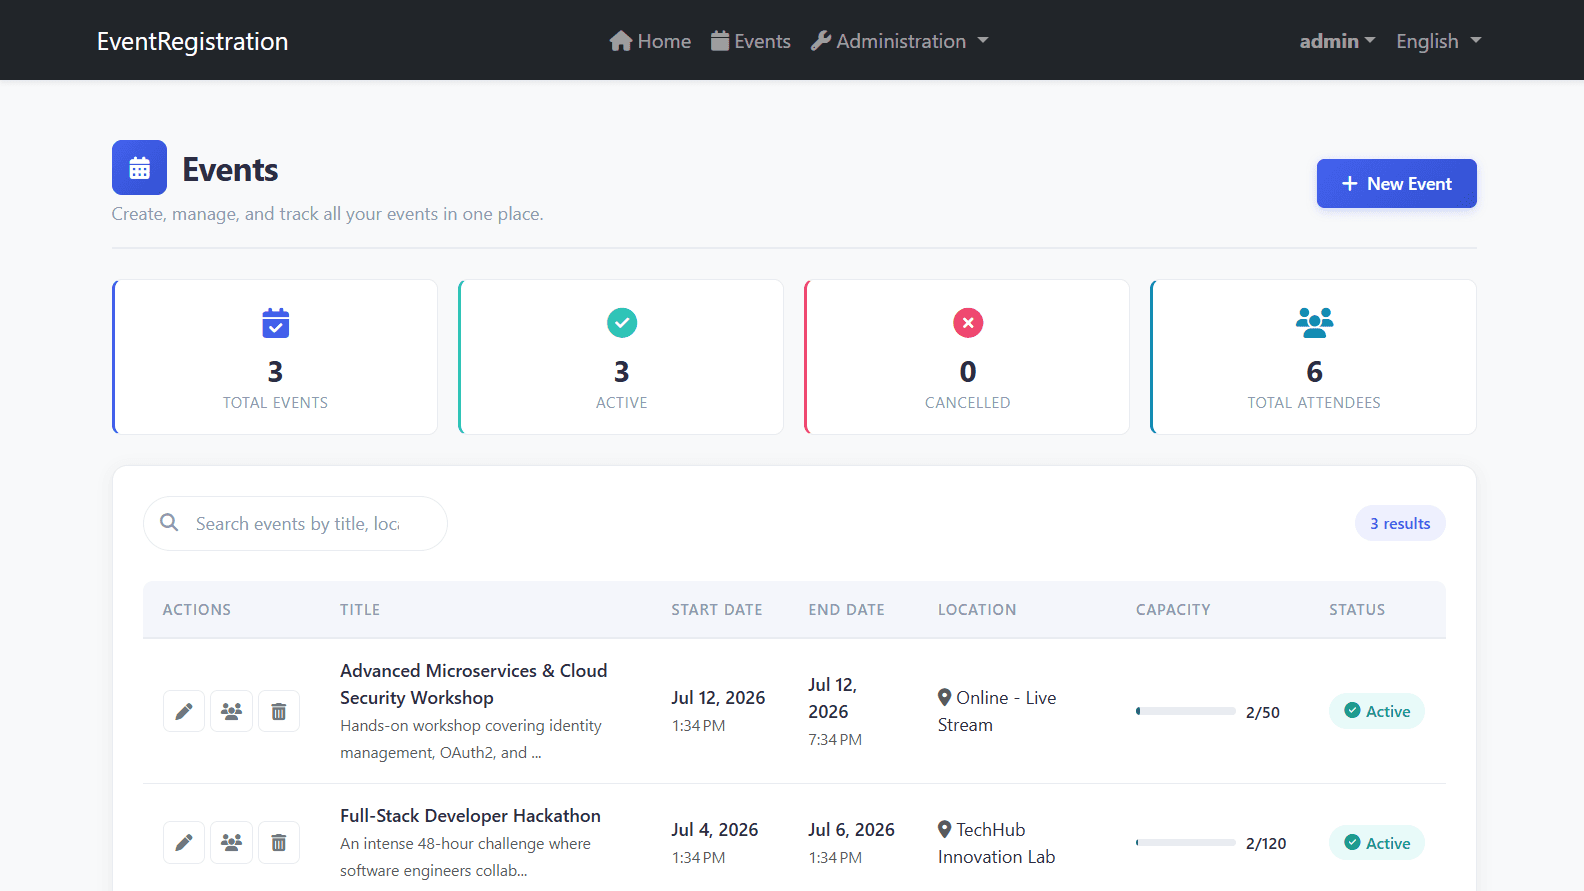Click the EventRegistration brand link
Image resolution: width=1584 pixels, height=891 pixels.
[x=193, y=41]
